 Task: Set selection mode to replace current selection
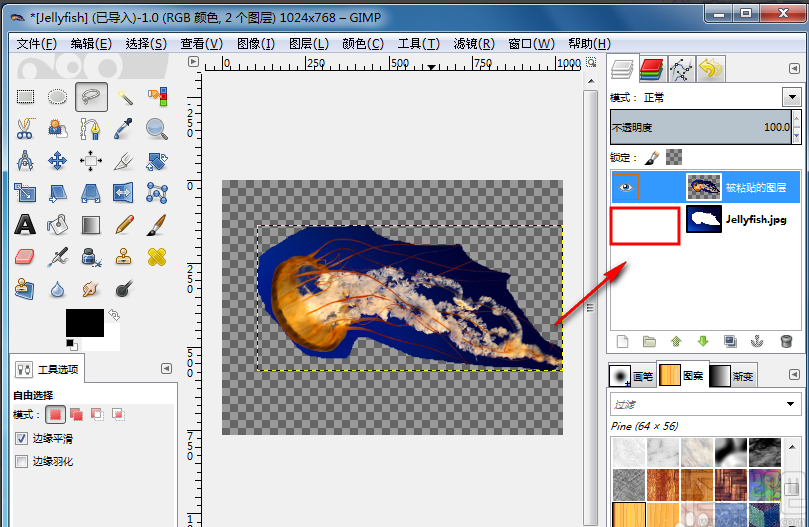55,414
